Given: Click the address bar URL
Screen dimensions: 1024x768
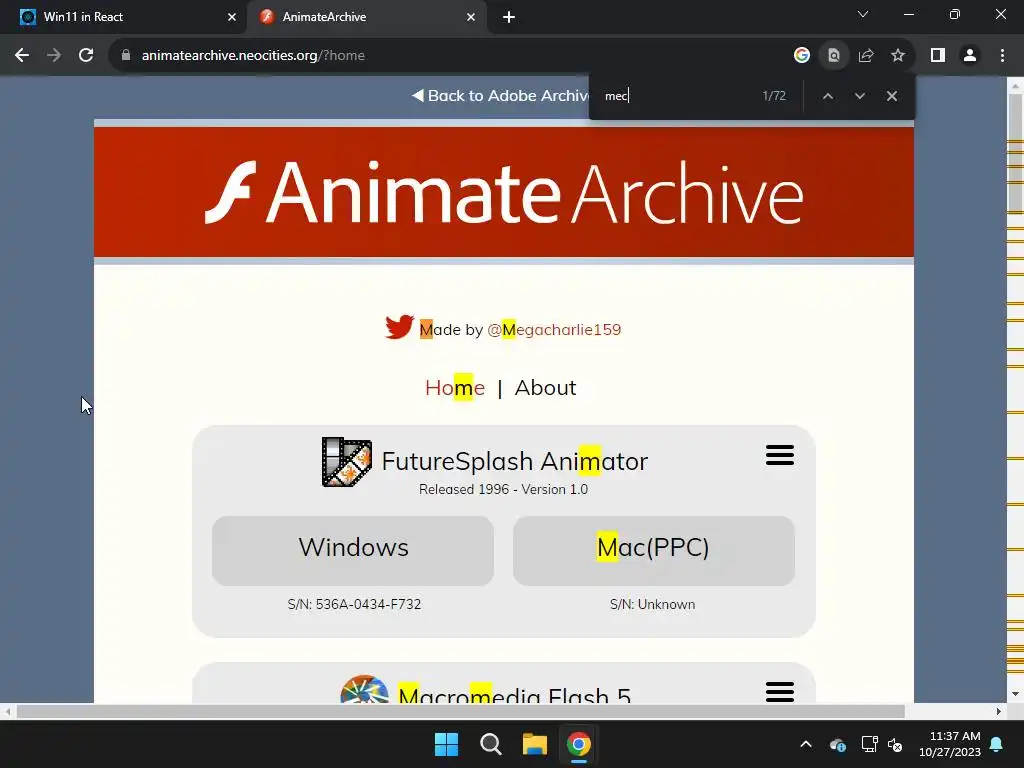Looking at the screenshot, I should pyautogui.click(x=253, y=56).
